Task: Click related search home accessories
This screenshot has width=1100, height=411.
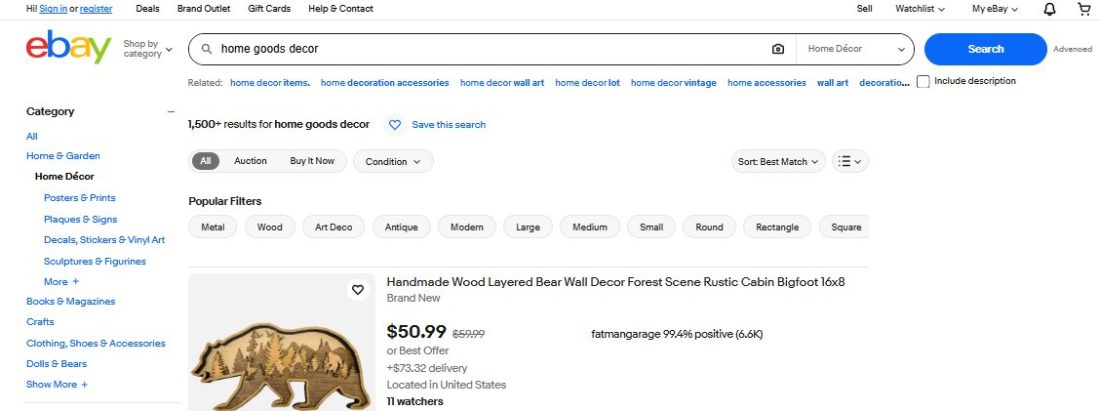Action: click(x=767, y=83)
